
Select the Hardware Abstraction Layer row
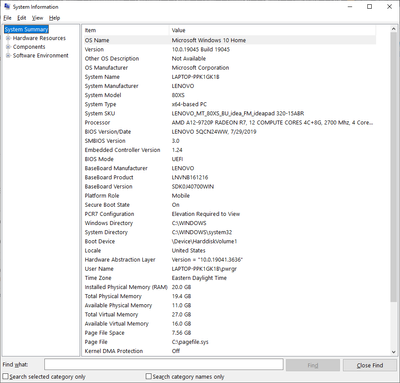coord(229,260)
